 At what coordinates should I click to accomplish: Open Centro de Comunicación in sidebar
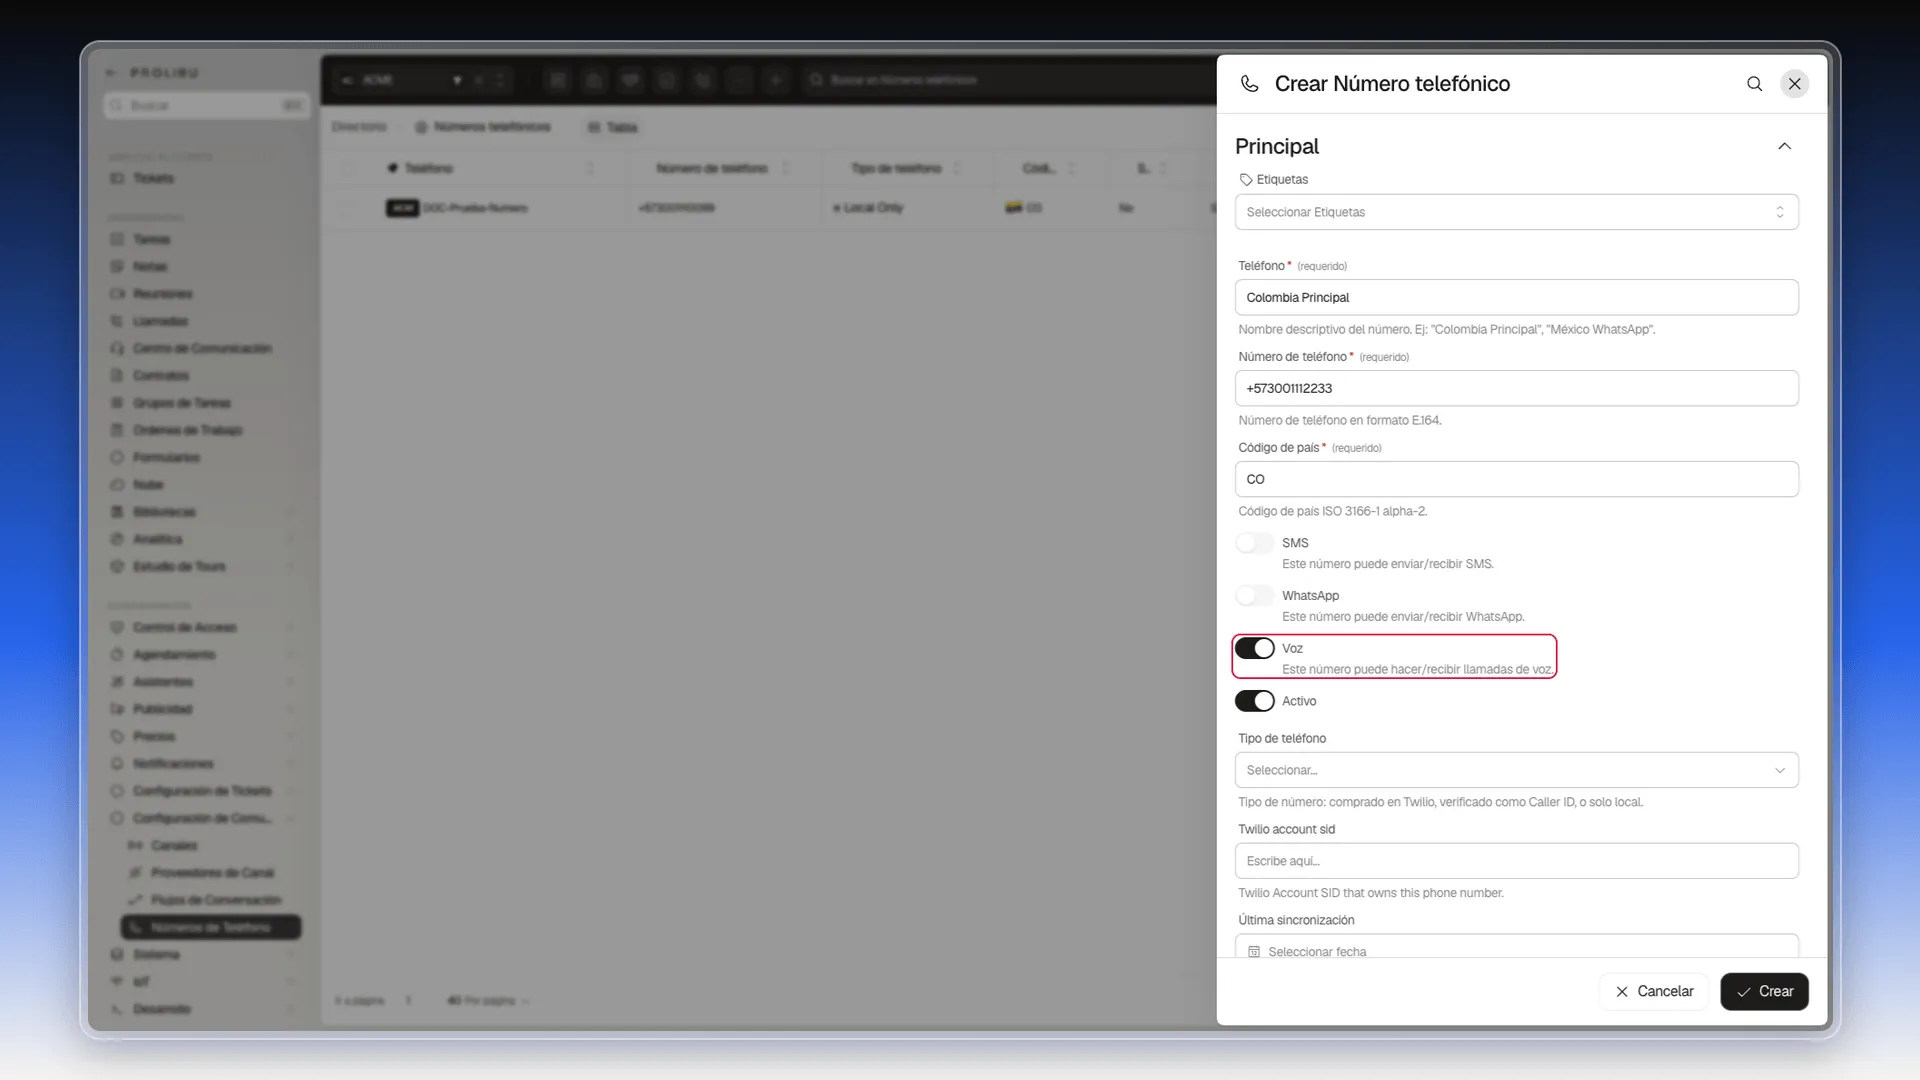tap(202, 349)
